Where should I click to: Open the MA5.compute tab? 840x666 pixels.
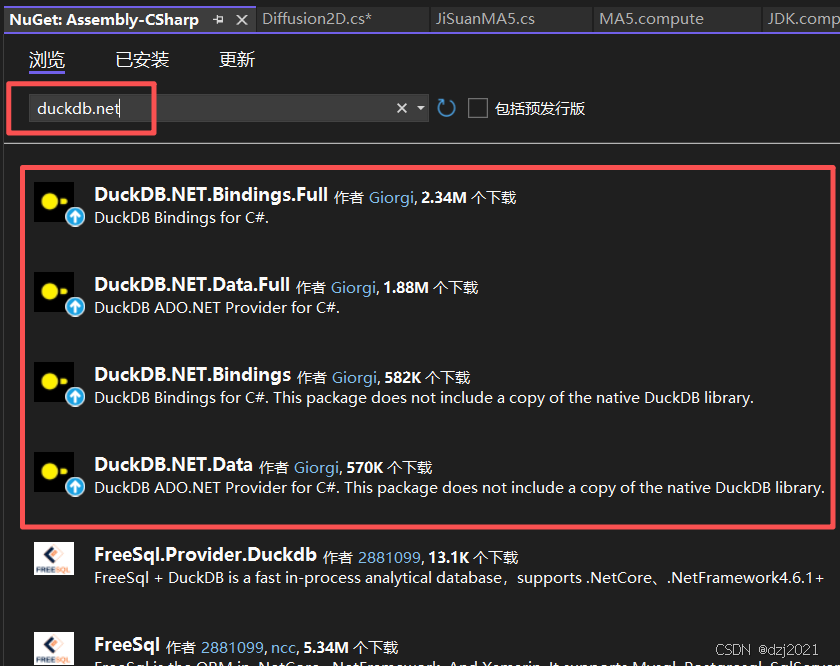(x=651, y=19)
